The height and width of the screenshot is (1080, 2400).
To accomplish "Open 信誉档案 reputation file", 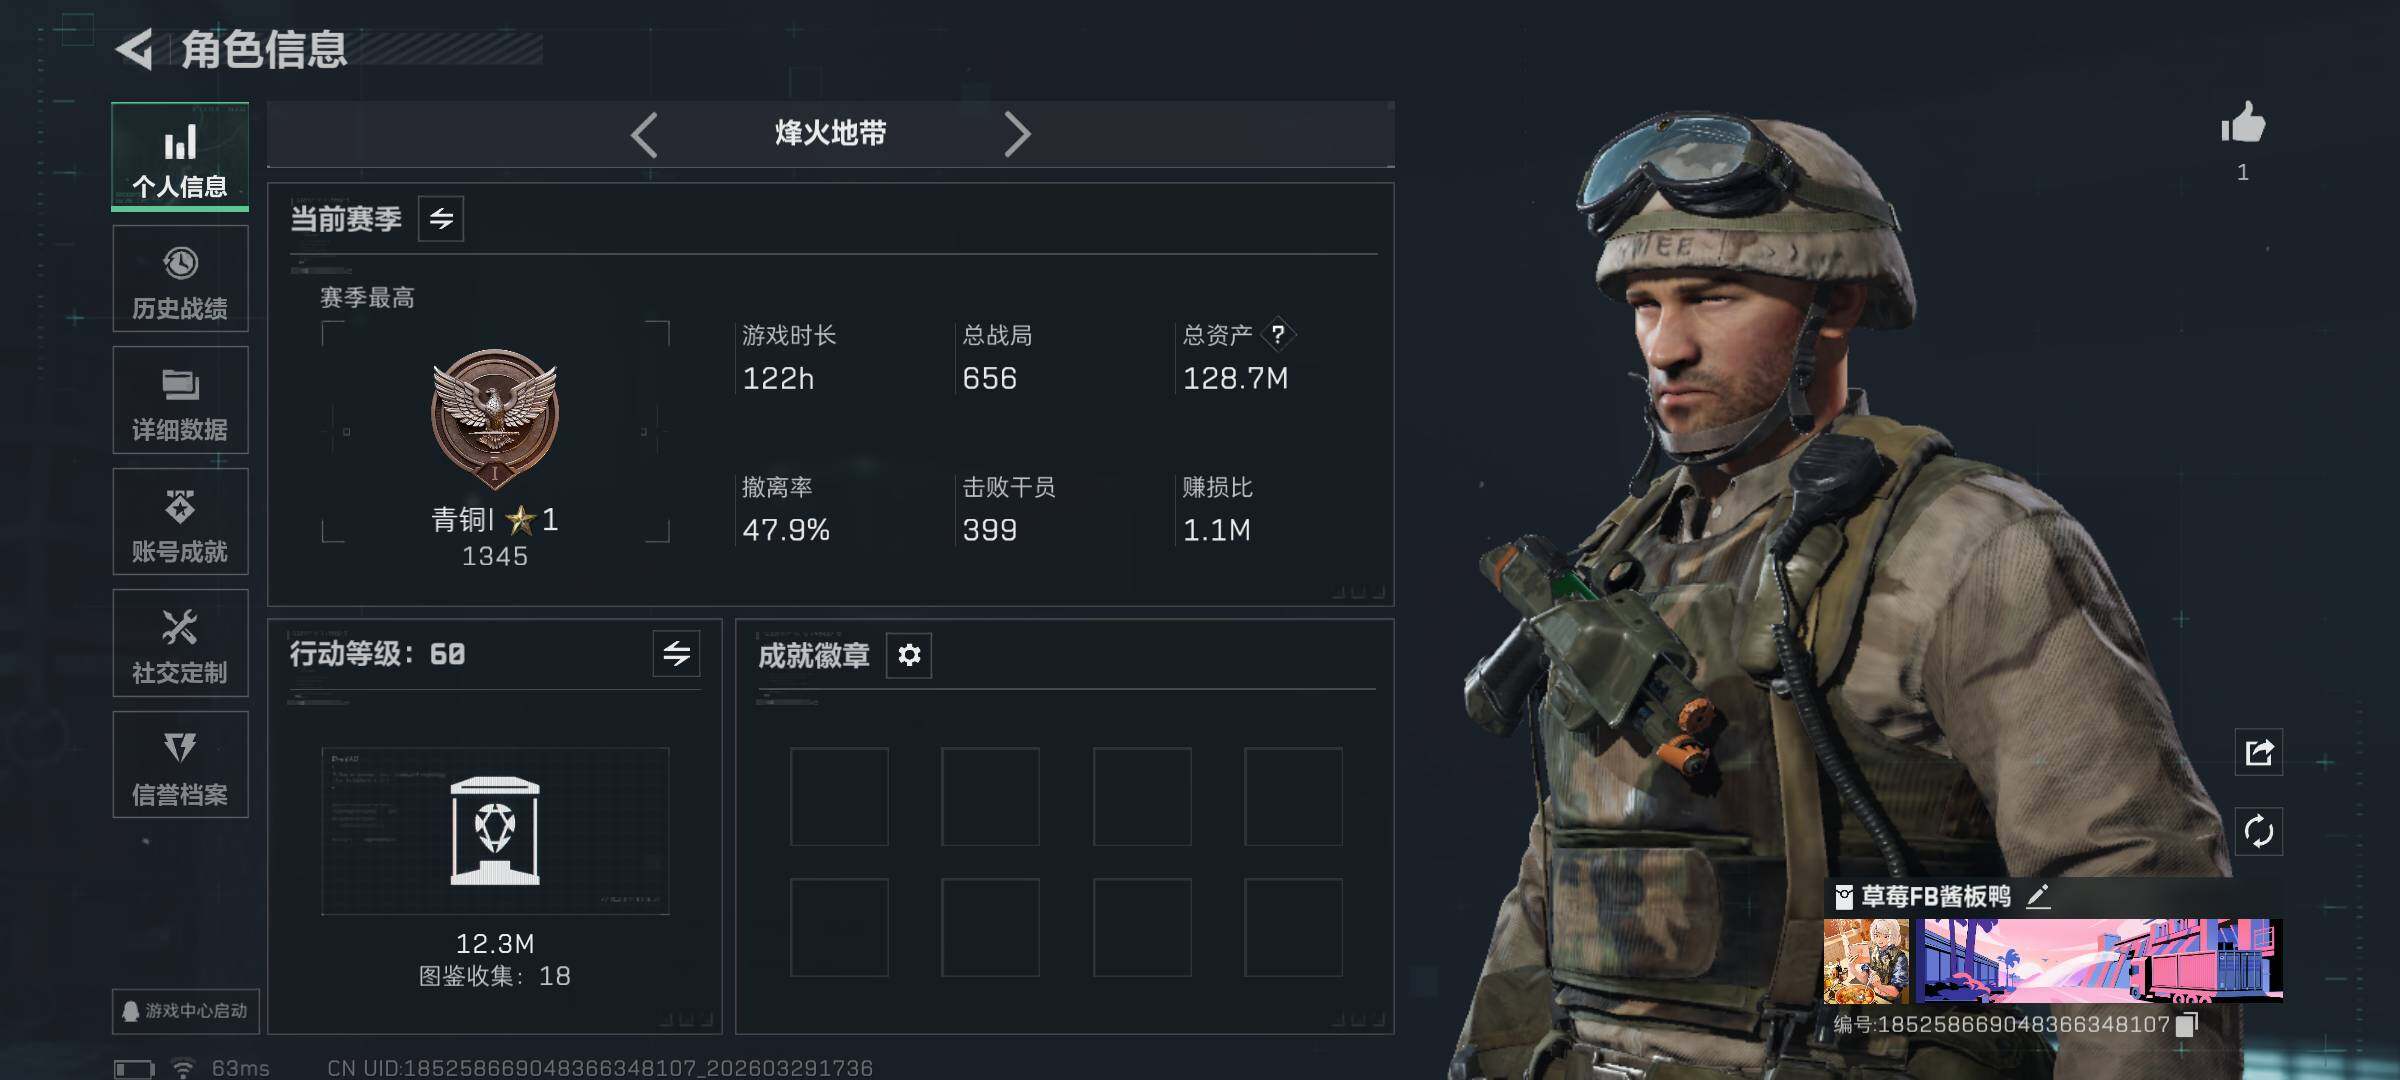I will pos(180,765).
